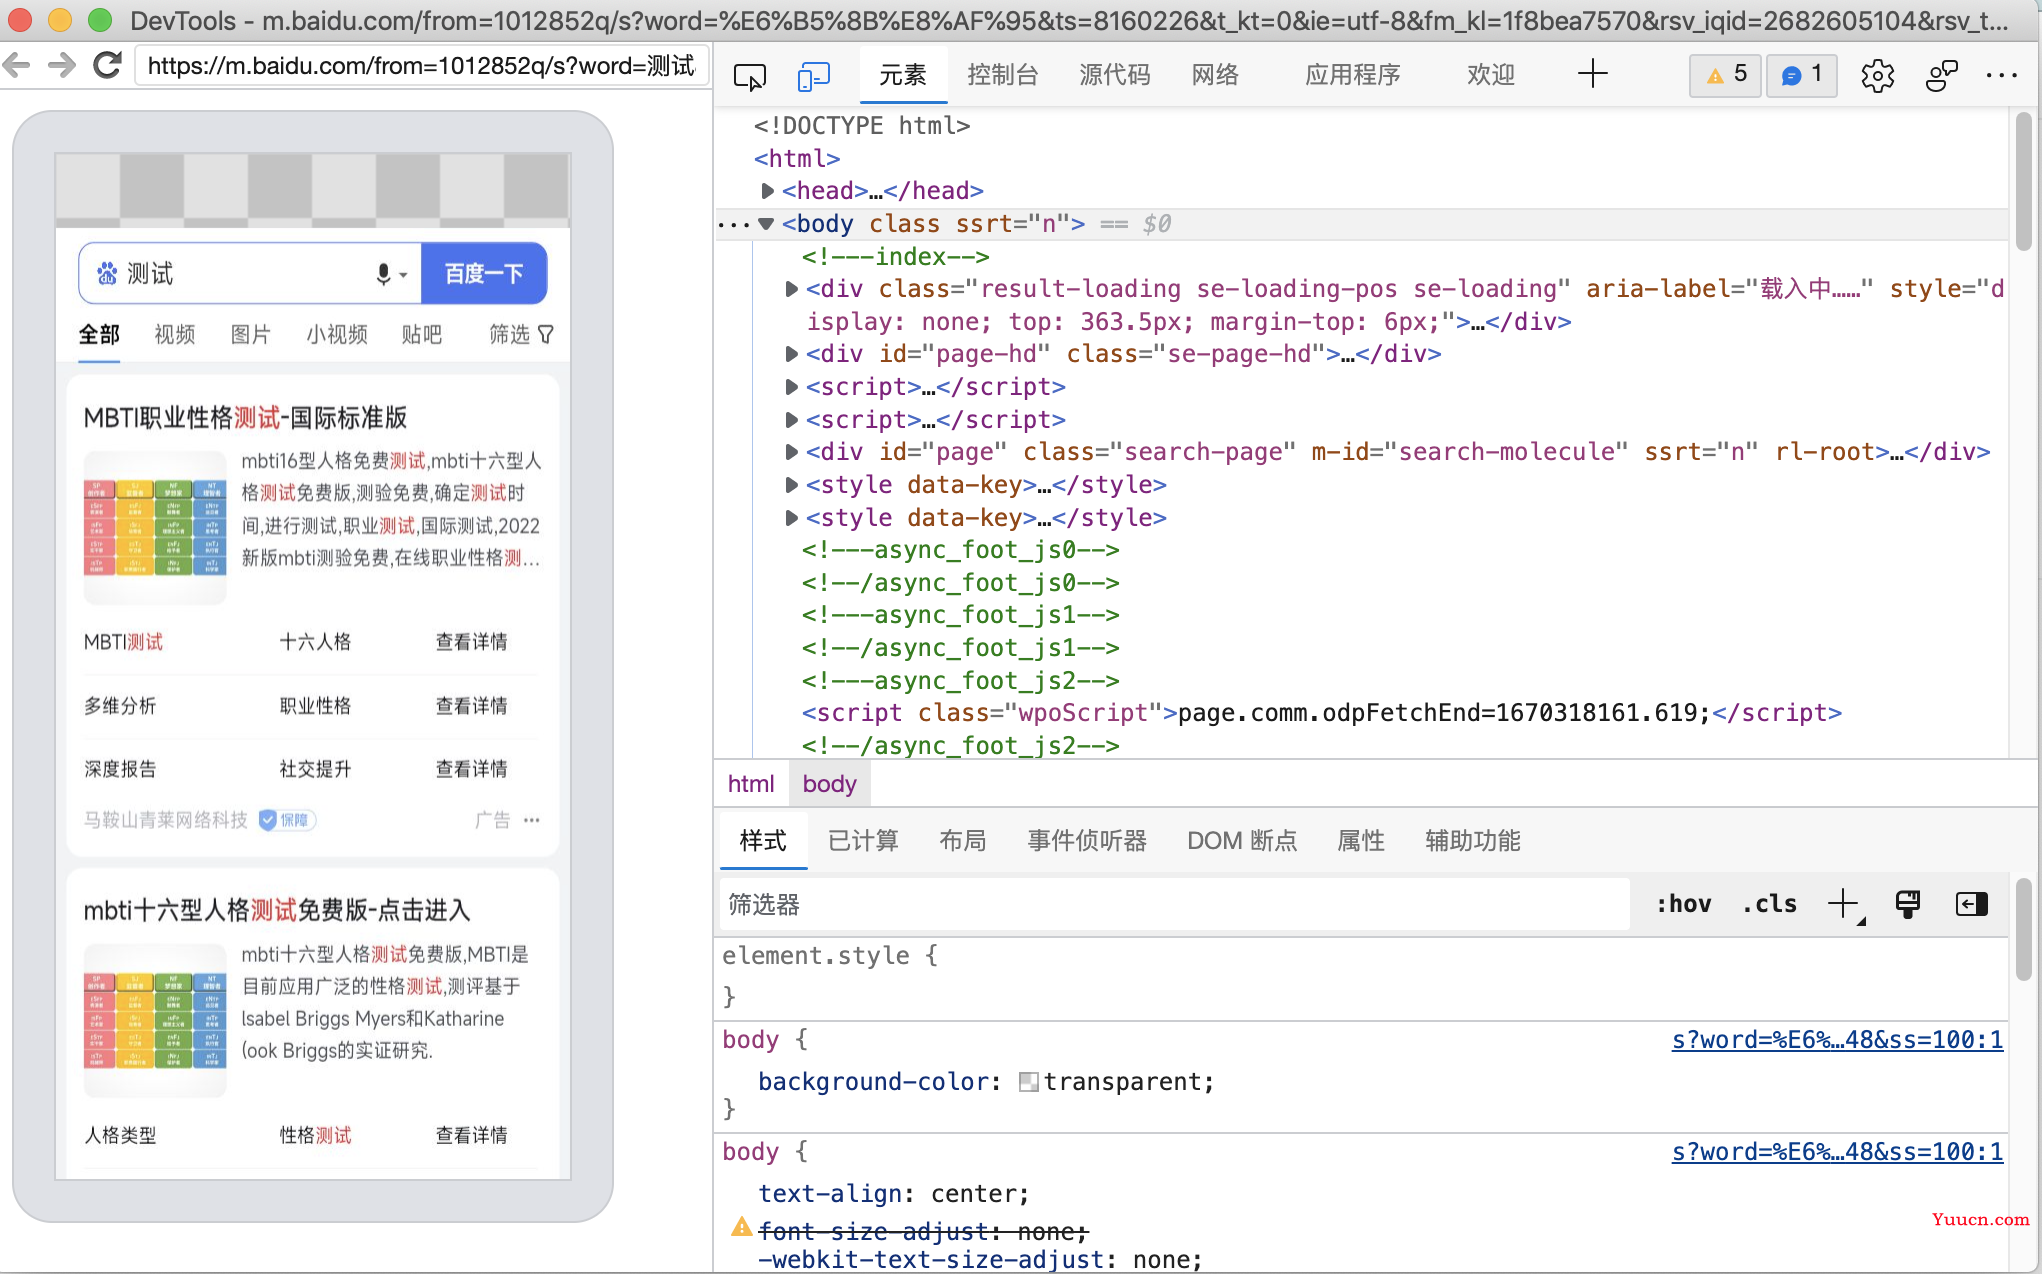Switch to the 网络 network tab
The height and width of the screenshot is (1274, 2042).
point(1215,75)
